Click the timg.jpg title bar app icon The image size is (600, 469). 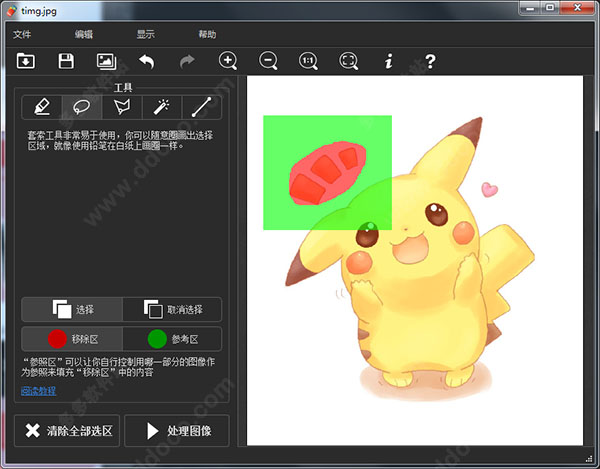point(11,11)
